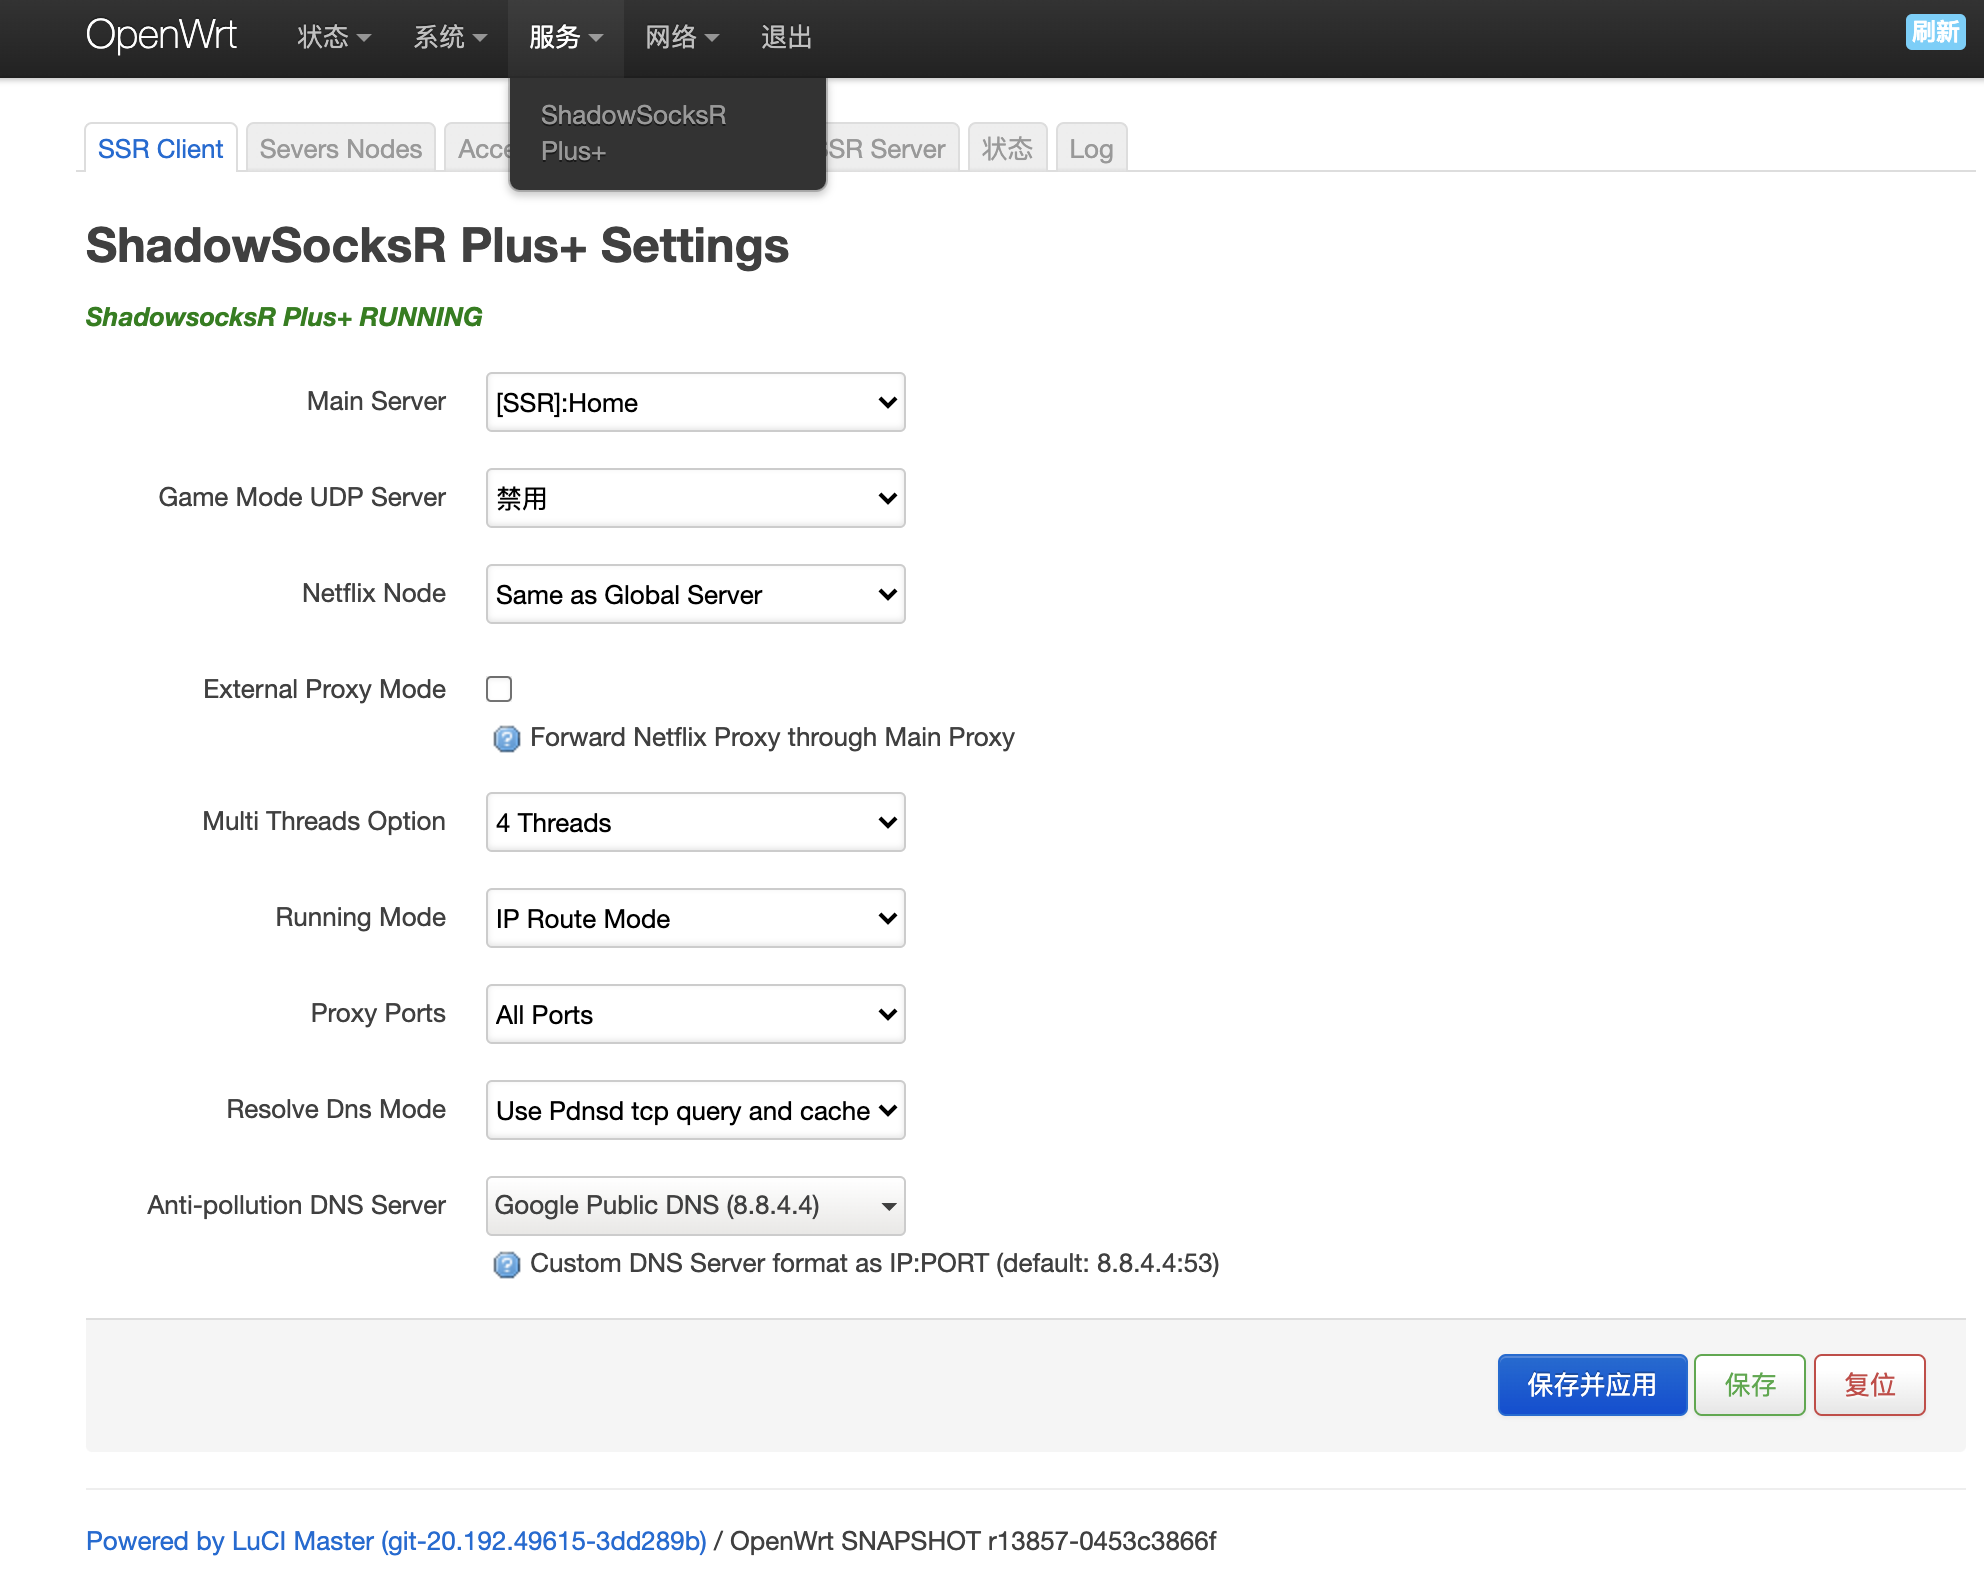
Task: Switch to the Log tab
Action: coord(1091,148)
